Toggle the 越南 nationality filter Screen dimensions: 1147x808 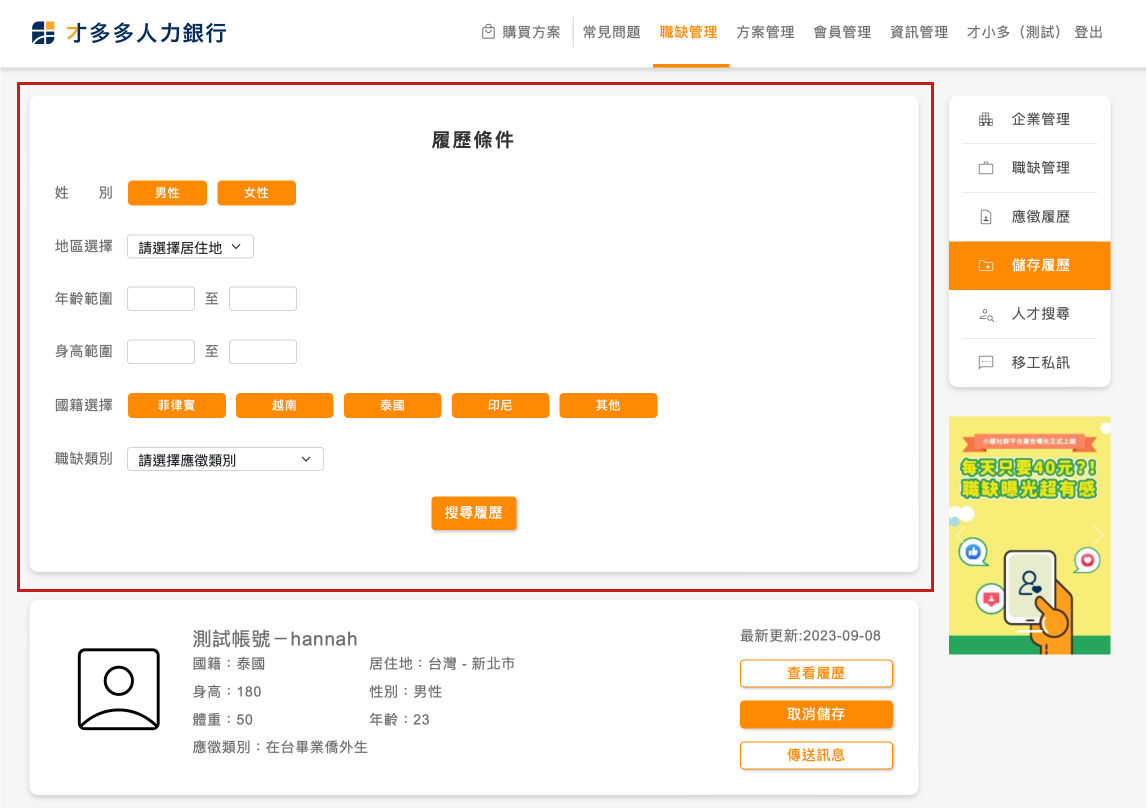285,405
